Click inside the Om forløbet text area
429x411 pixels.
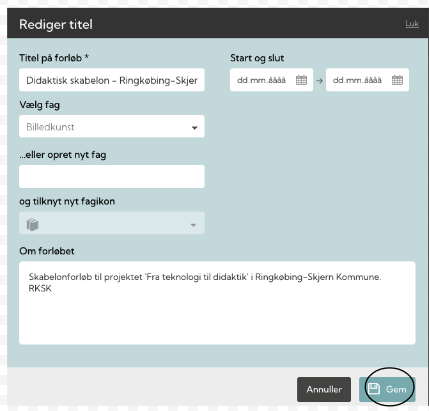click(x=217, y=303)
